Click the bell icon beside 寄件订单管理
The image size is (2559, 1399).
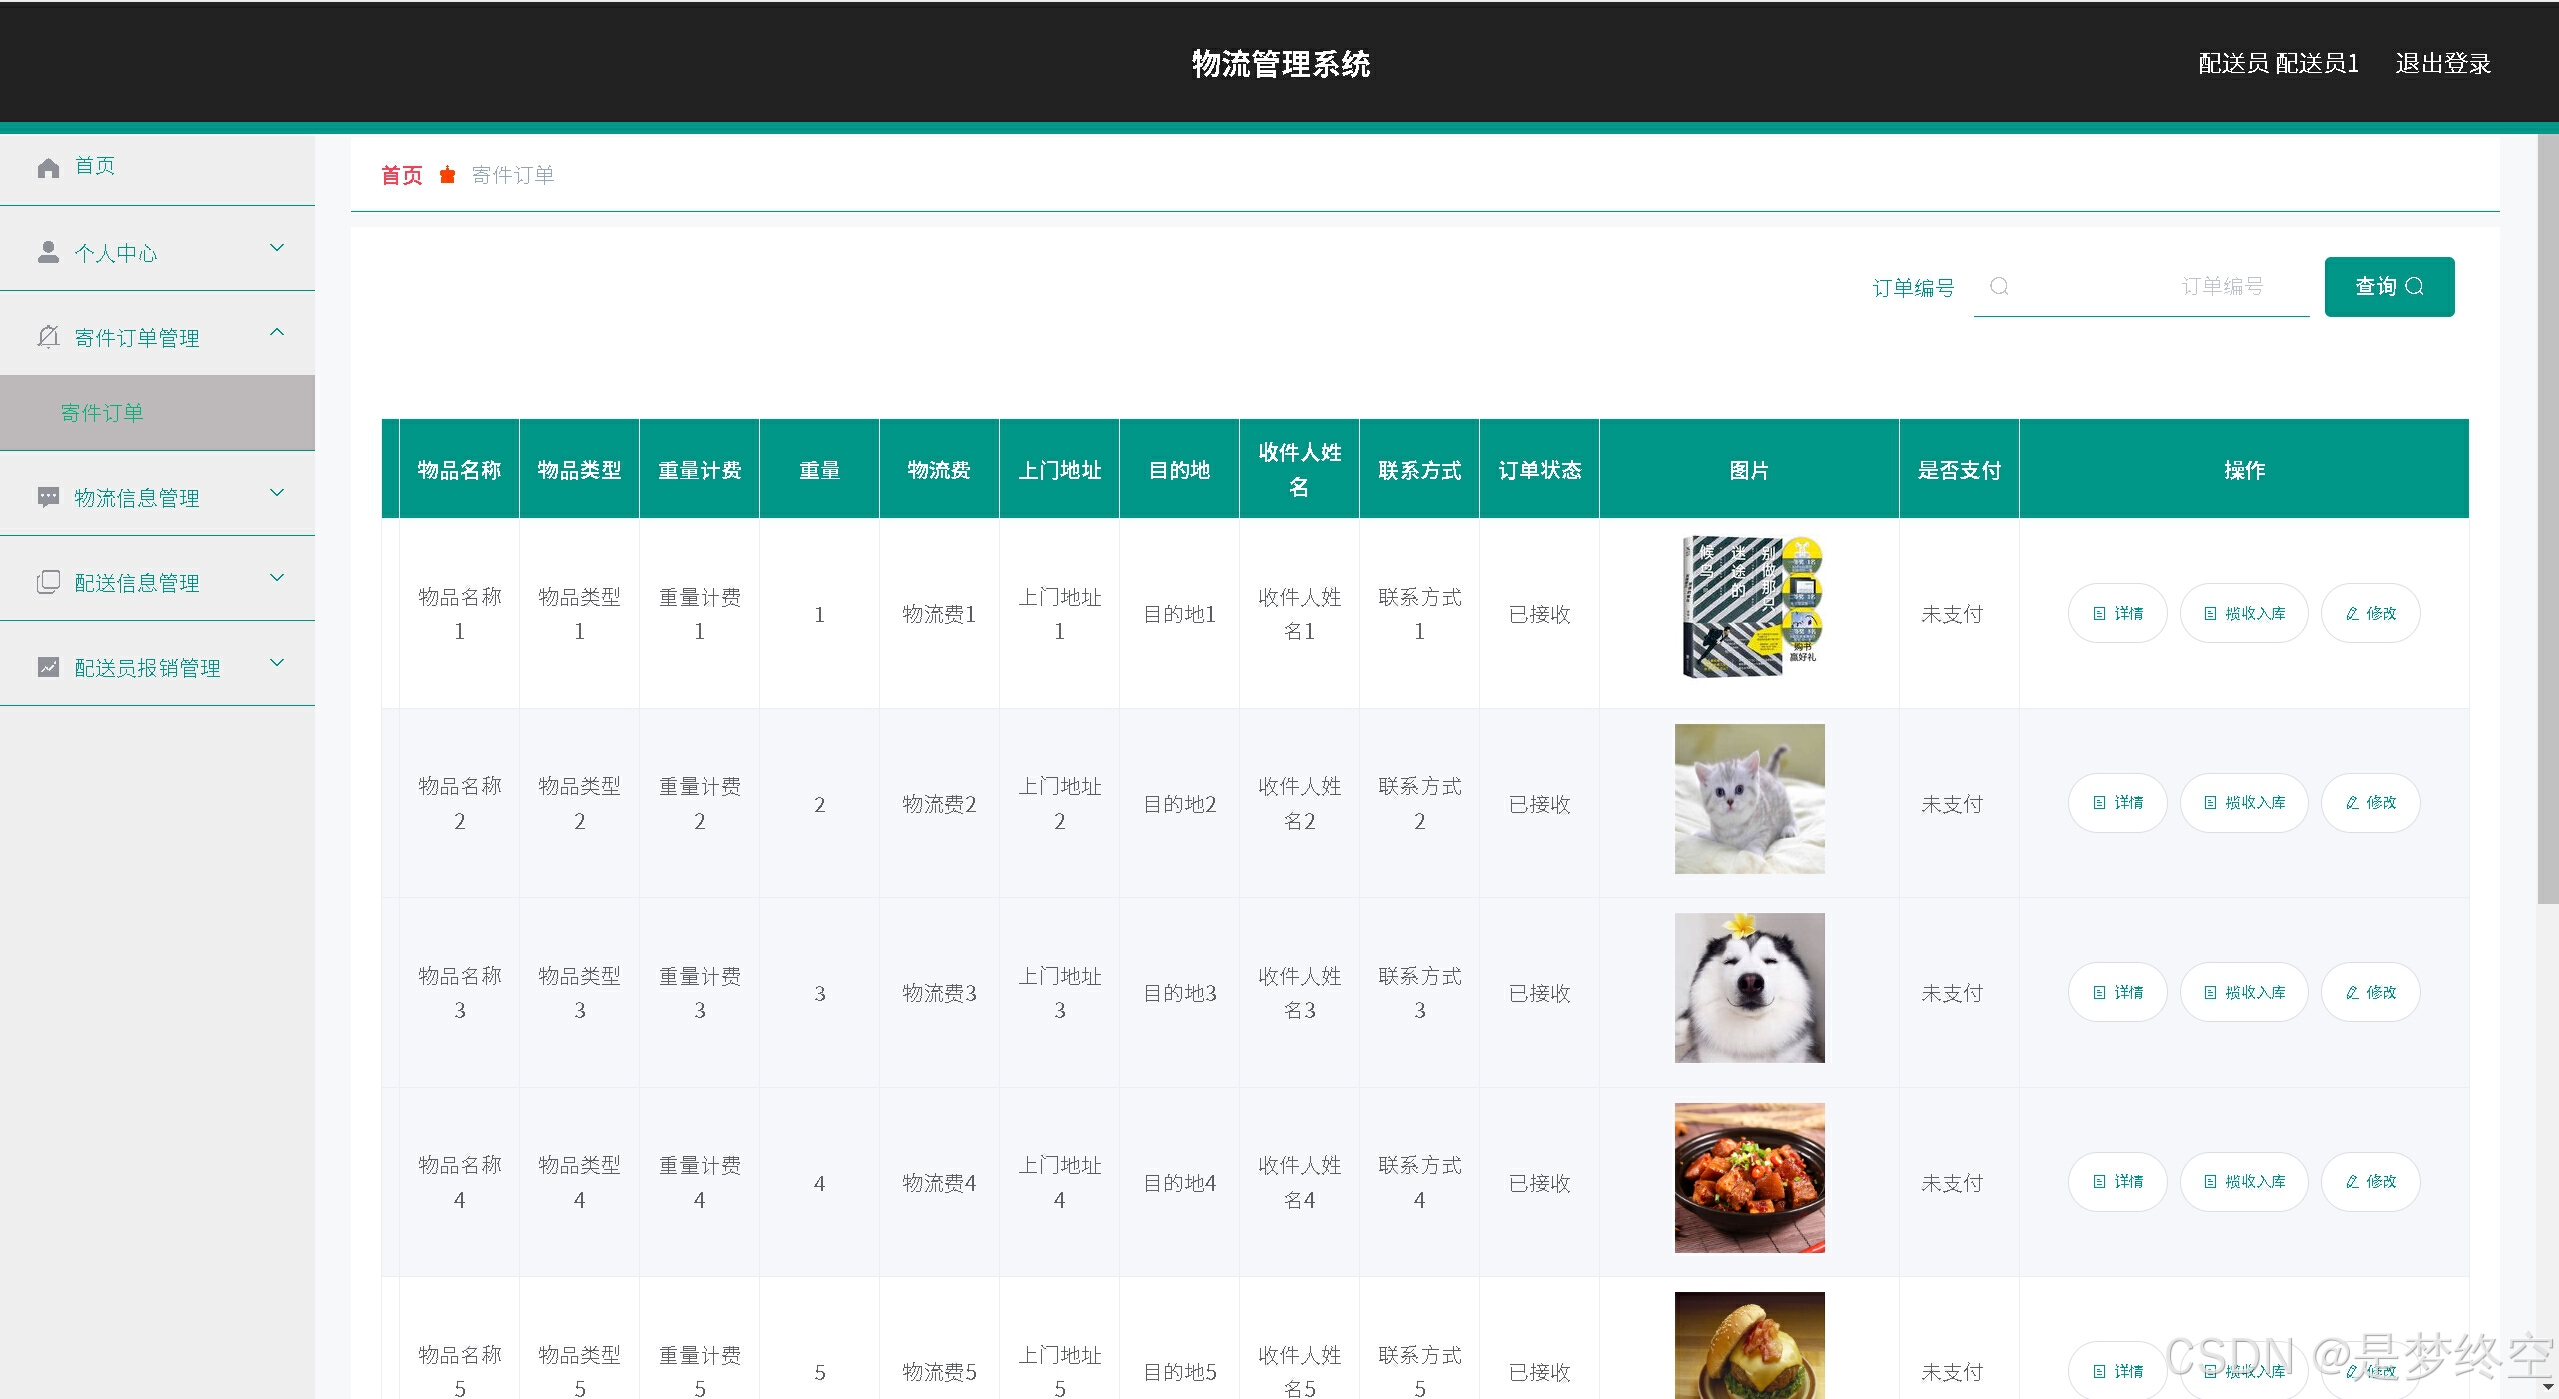(48, 337)
